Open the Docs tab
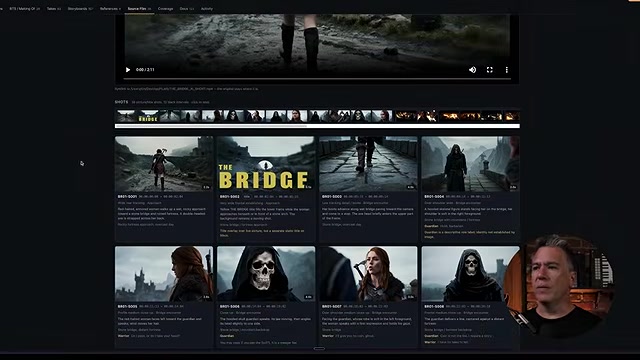The width and height of the screenshot is (640, 360). [x=187, y=9]
